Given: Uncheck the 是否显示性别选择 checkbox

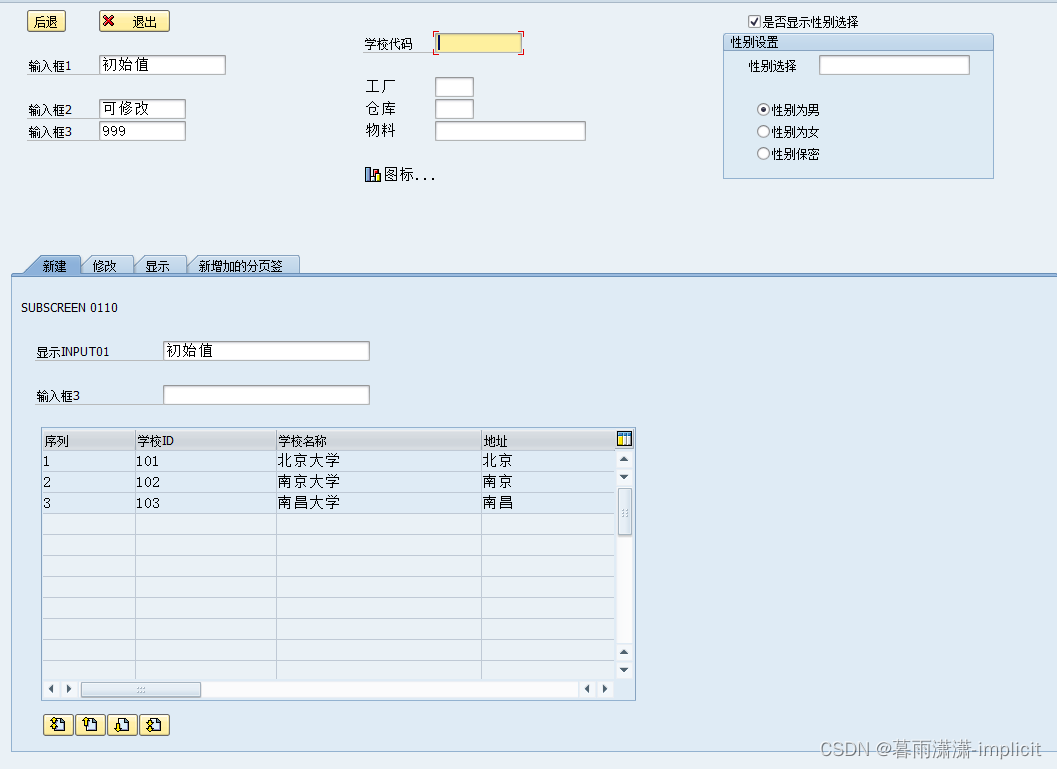Looking at the screenshot, I should (x=753, y=21).
